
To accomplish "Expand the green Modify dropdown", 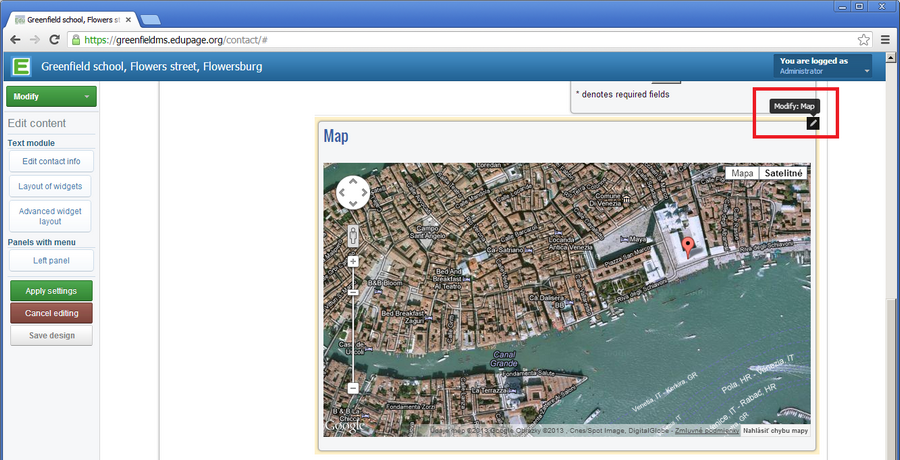I will 50,96.
